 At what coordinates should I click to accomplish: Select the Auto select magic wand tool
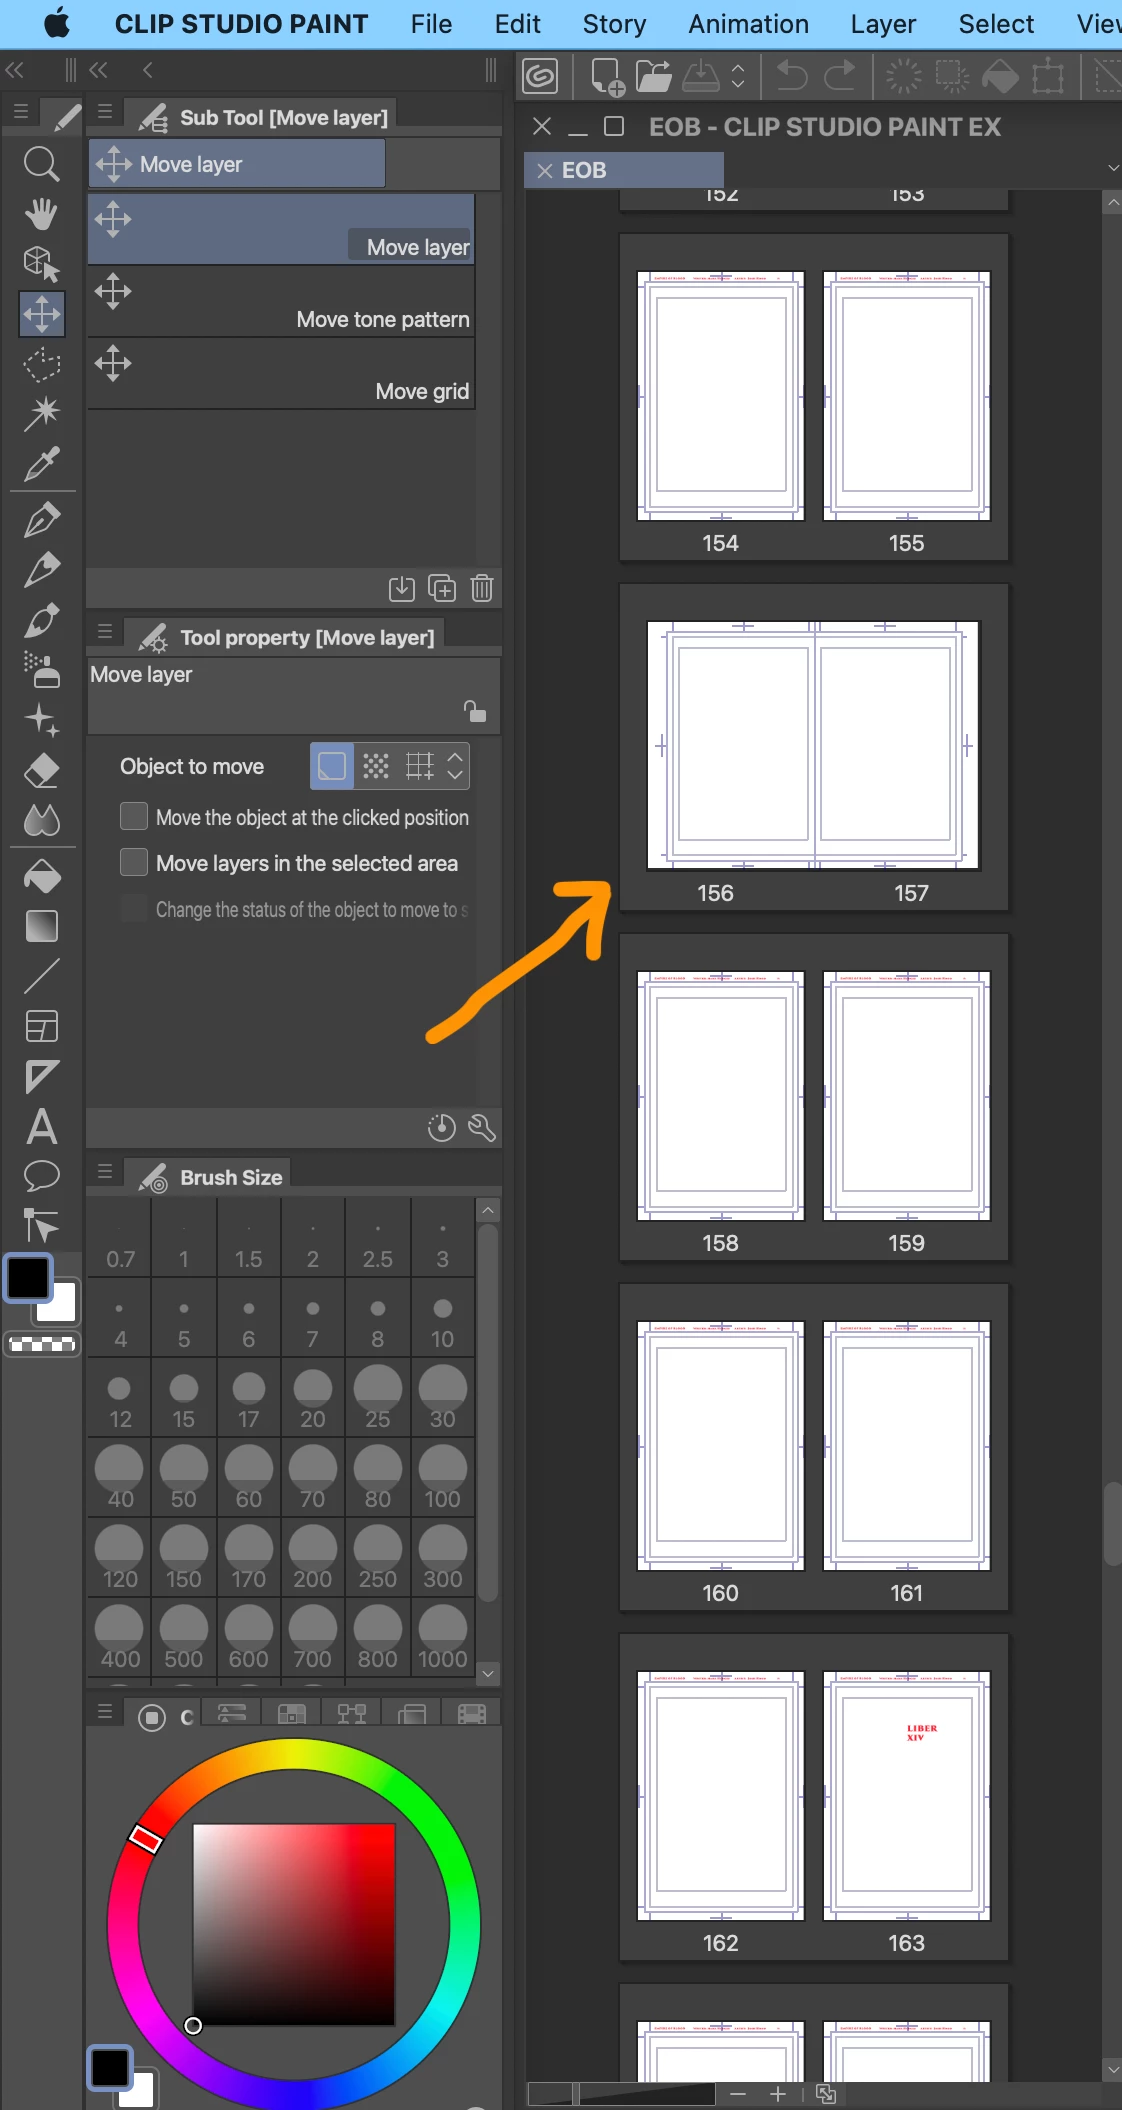(41, 413)
